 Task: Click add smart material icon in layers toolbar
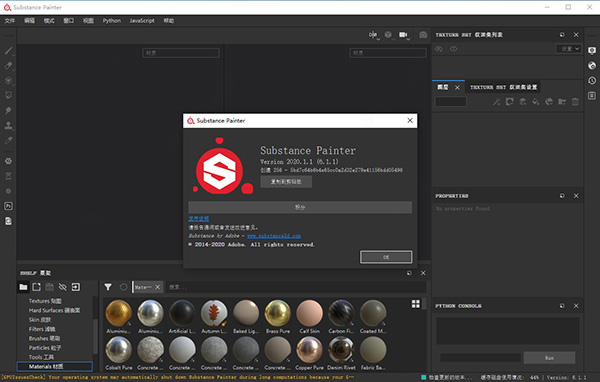coord(549,102)
